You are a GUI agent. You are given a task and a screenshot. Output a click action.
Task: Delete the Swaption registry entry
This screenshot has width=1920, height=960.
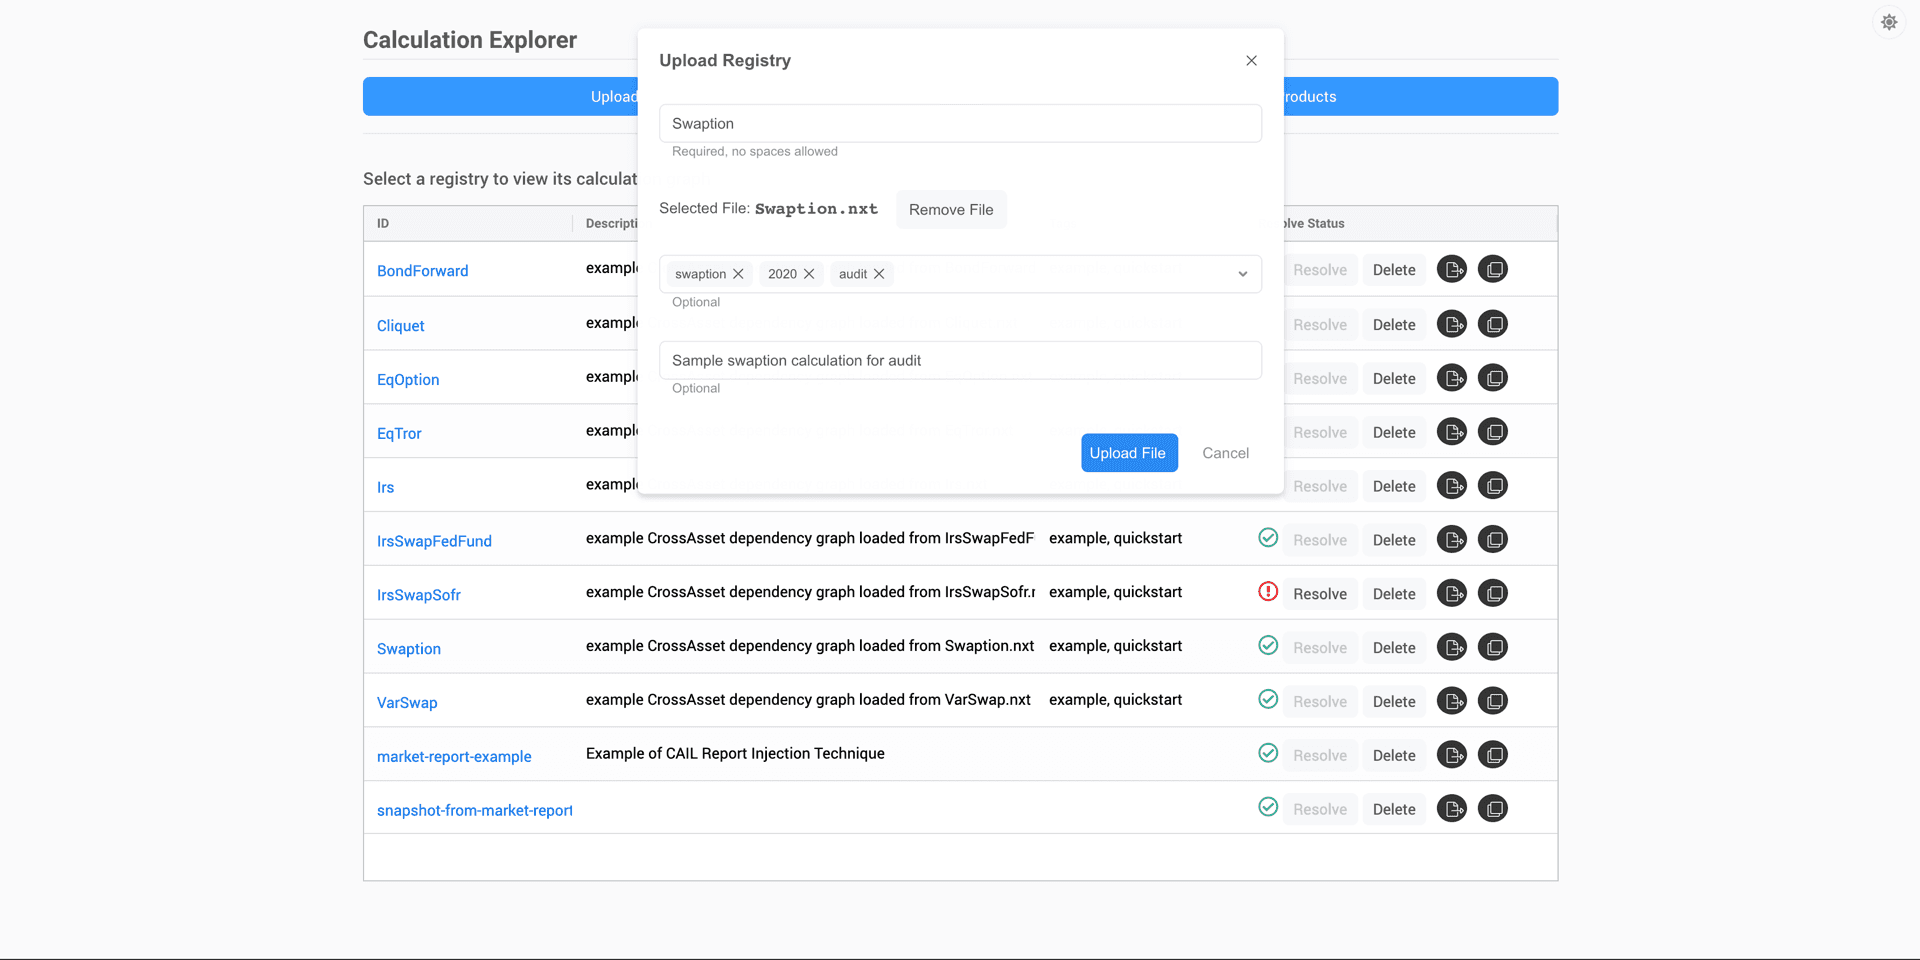click(x=1394, y=647)
